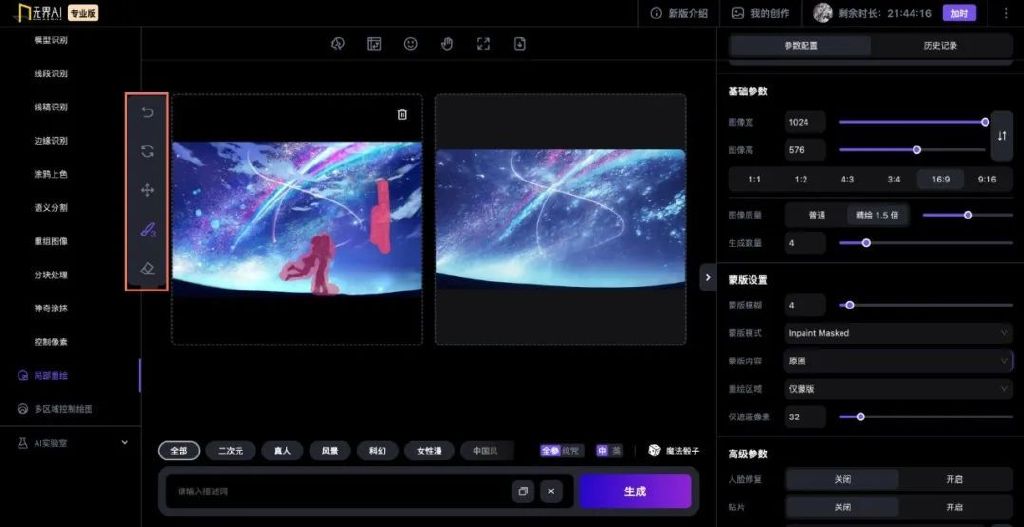Select the 二次元 style filter
This screenshot has height=527, width=1024.
coord(230,451)
